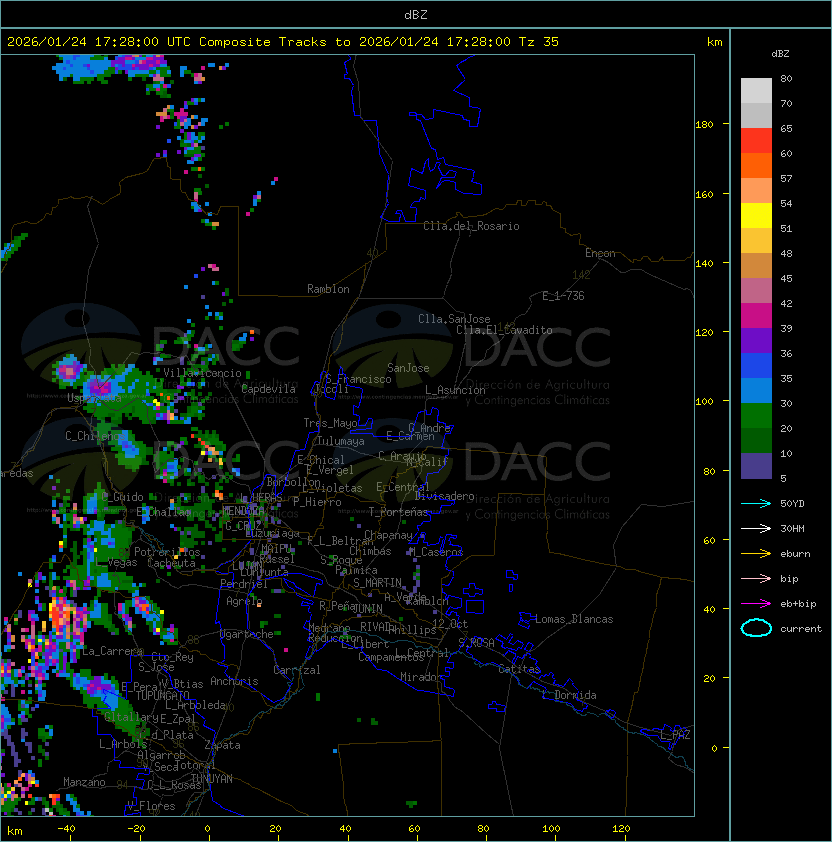Click the cyan 'current' ellipse legend icon
This screenshot has width=832, height=842.
pyautogui.click(x=756, y=628)
